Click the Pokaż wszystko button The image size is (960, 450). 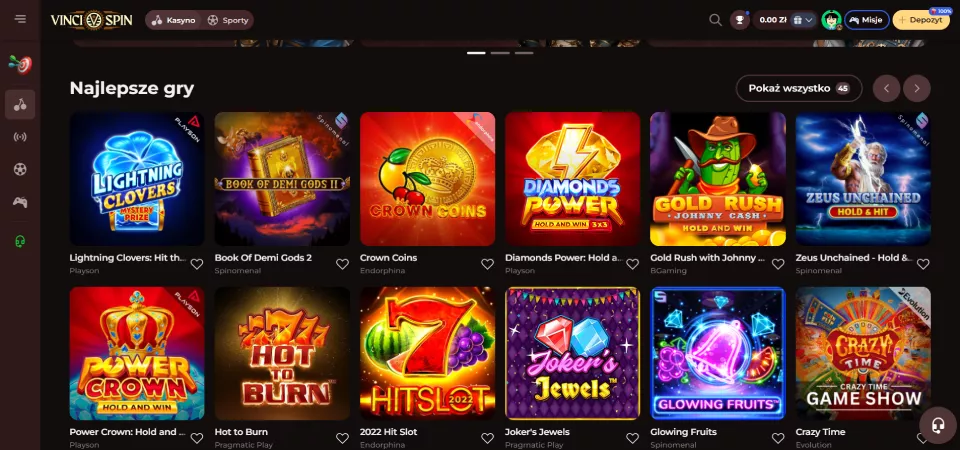pyautogui.click(x=798, y=88)
